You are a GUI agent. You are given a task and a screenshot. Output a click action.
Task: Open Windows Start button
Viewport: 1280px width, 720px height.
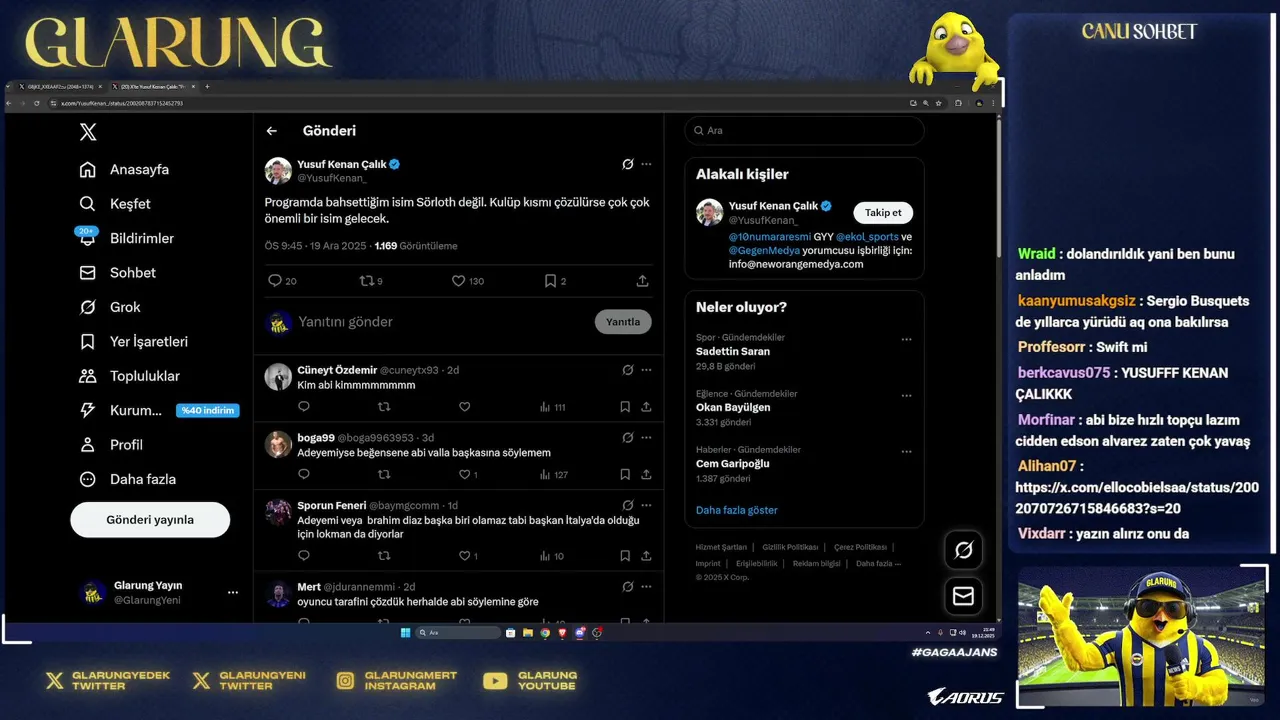point(405,633)
